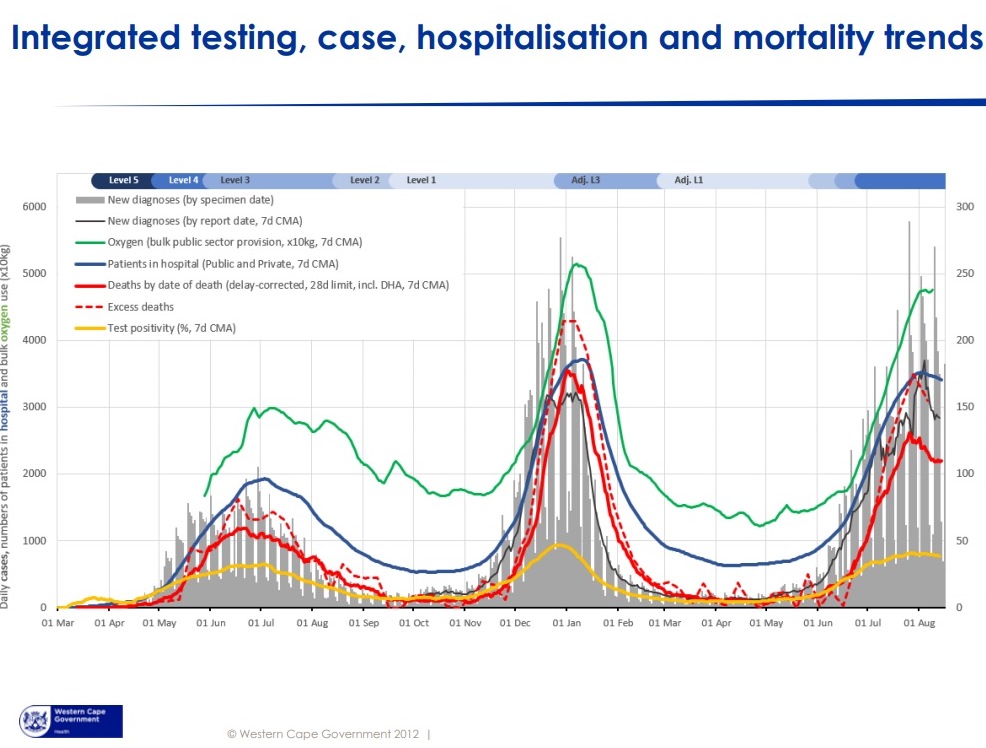Click the Western Cape Government logo
986x748 pixels.
pos(71,721)
